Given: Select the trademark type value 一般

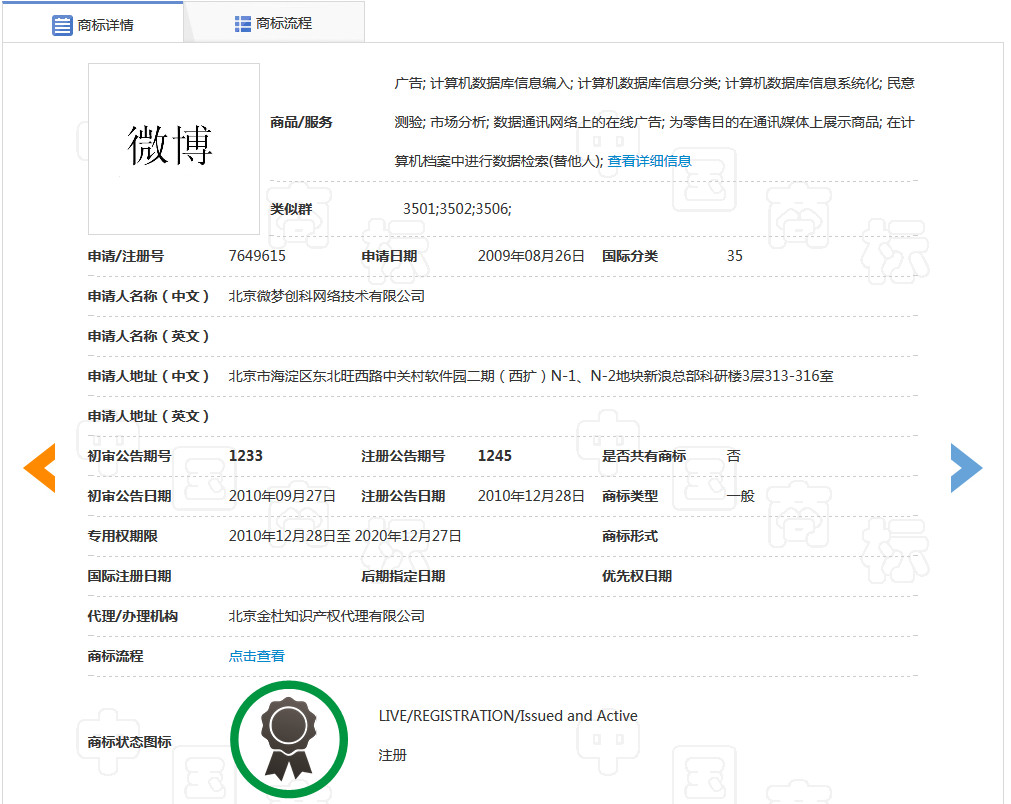Looking at the screenshot, I should 740,496.
